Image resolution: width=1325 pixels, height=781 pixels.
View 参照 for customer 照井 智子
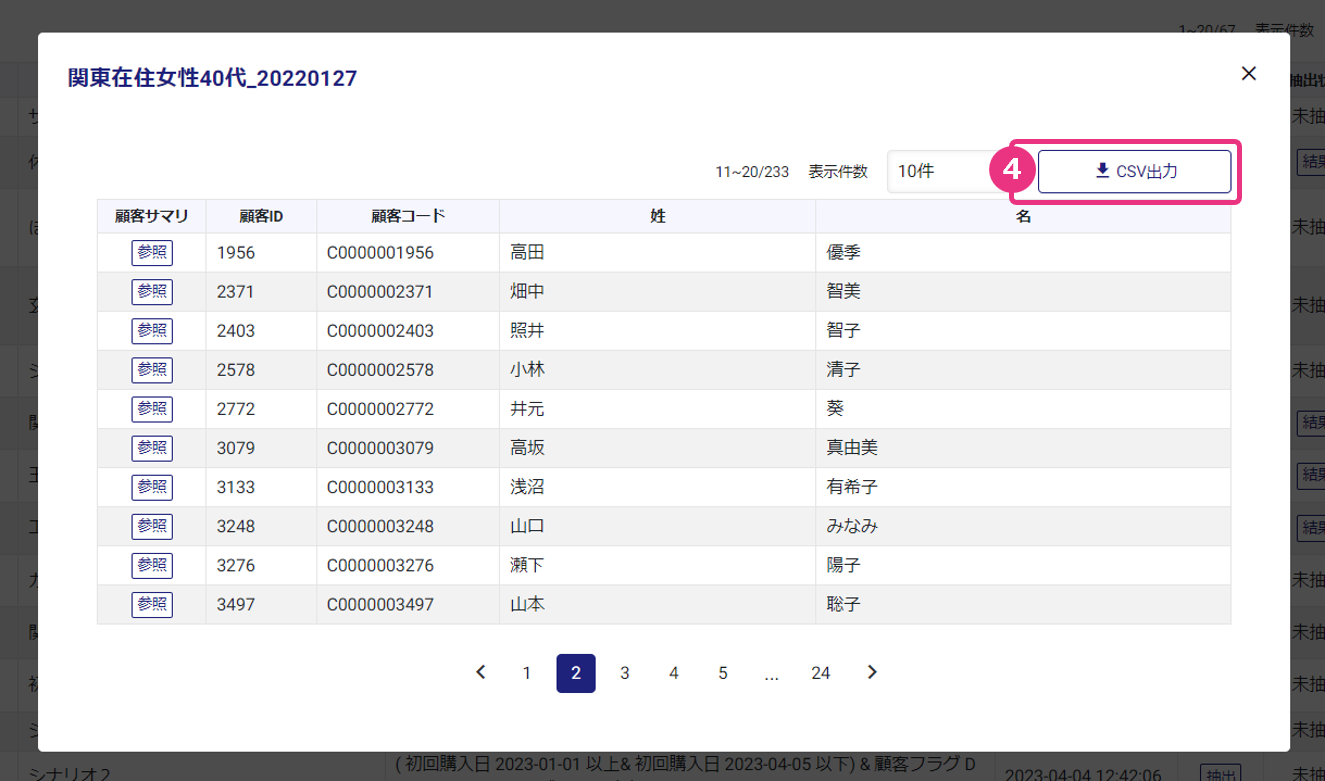click(x=152, y=331)
